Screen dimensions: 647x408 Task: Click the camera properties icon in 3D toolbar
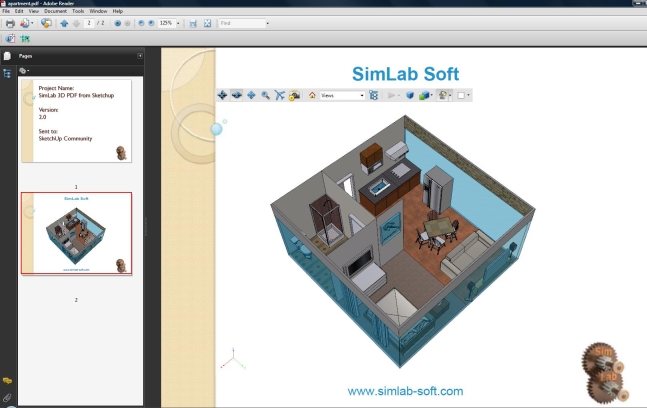coord(294,95)
